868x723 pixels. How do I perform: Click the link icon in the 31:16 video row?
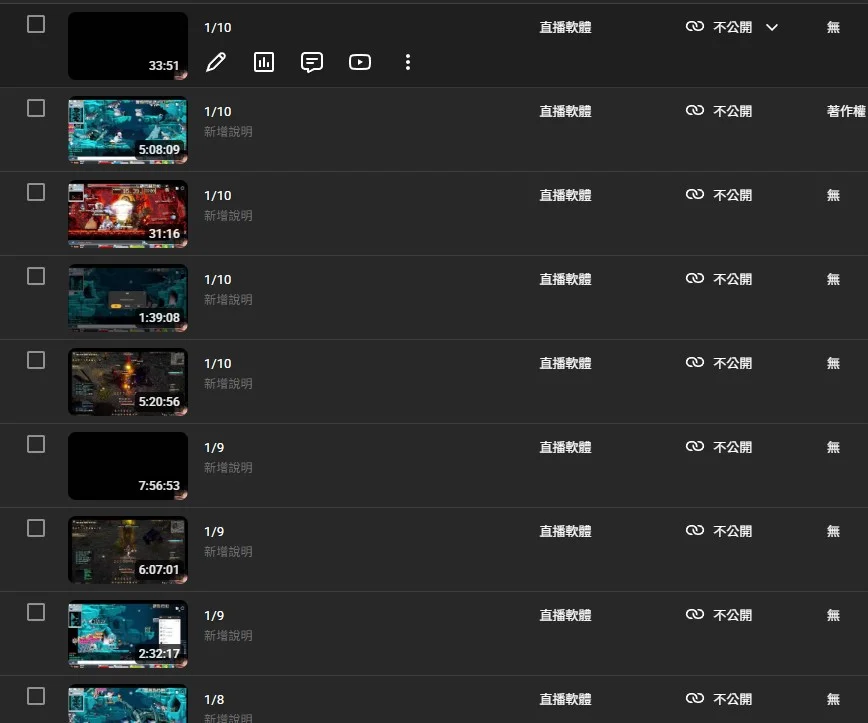[x=695, y=195]
